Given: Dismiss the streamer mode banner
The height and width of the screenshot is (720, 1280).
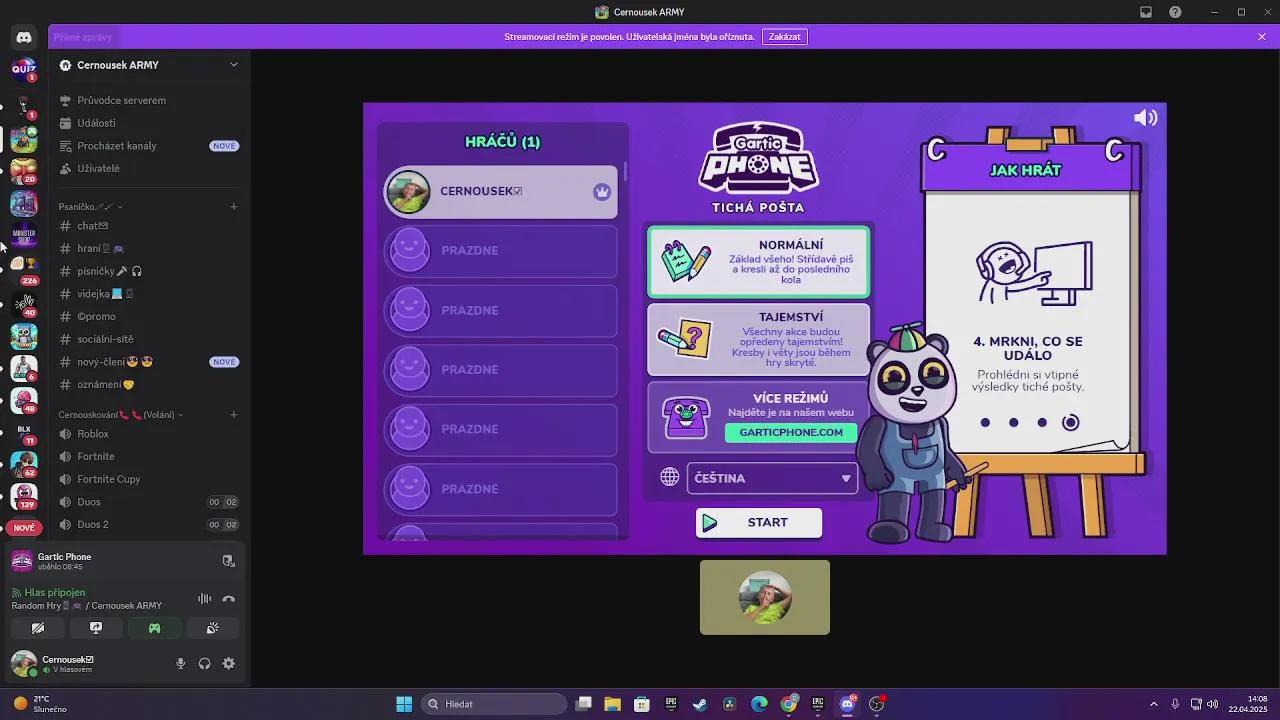Looking at the screenshot, I should pyautogui.click(x=1262, y=37).
